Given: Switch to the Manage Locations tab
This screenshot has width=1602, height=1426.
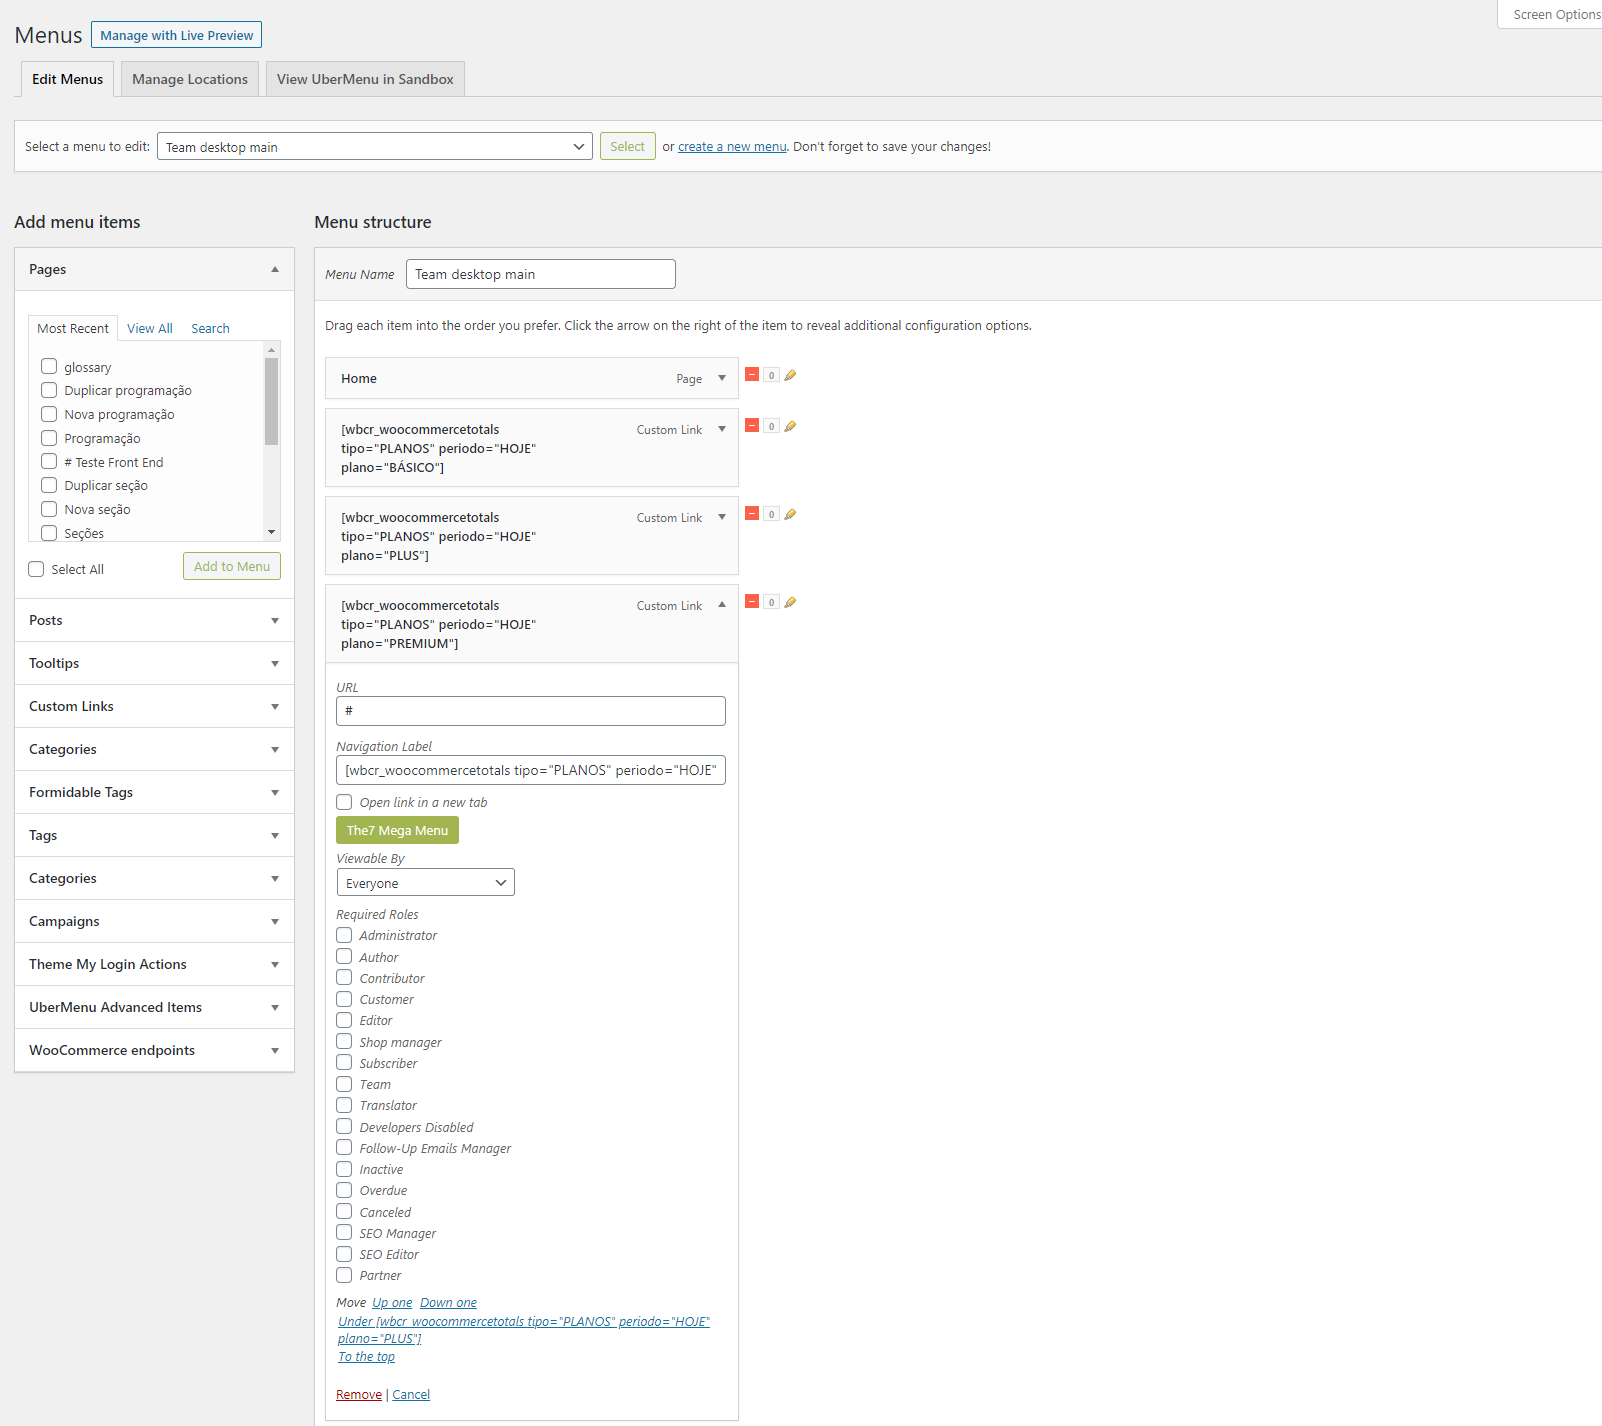Looking at the screenshot, I should [190, 79].
